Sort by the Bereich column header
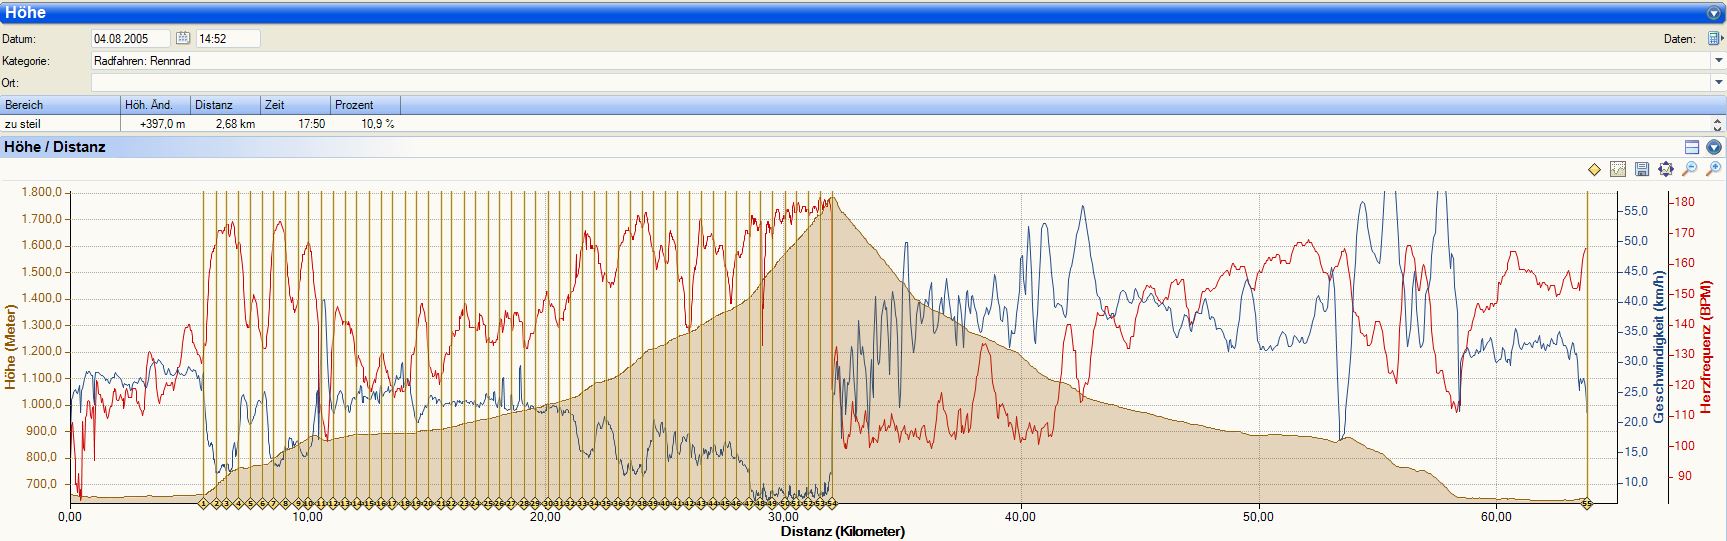Viewport: 1727px width, 541px height. [x=60, y=105]
